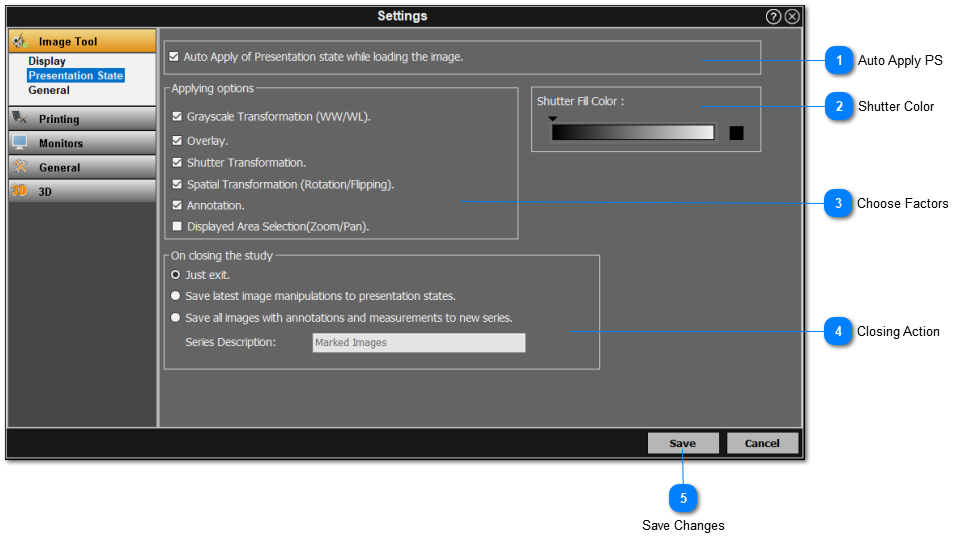965x549 pixels.
Task: Click the Image Tool section icon
Action: click(20, 41)
